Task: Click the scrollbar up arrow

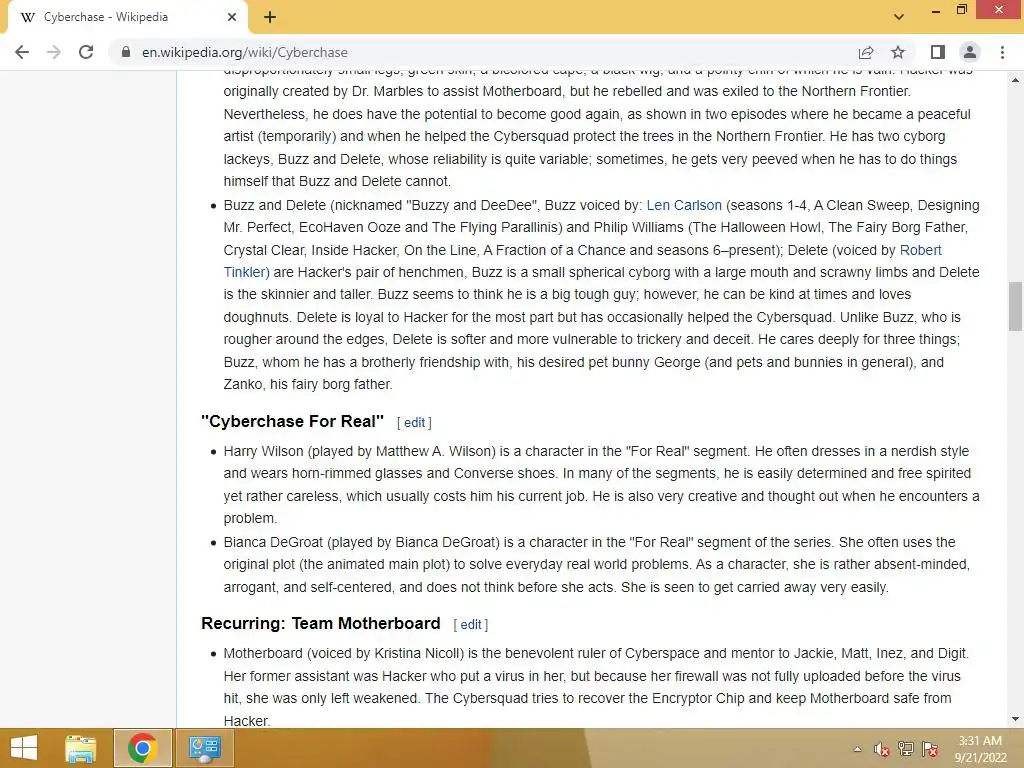Action: [x=1015, y=80]
